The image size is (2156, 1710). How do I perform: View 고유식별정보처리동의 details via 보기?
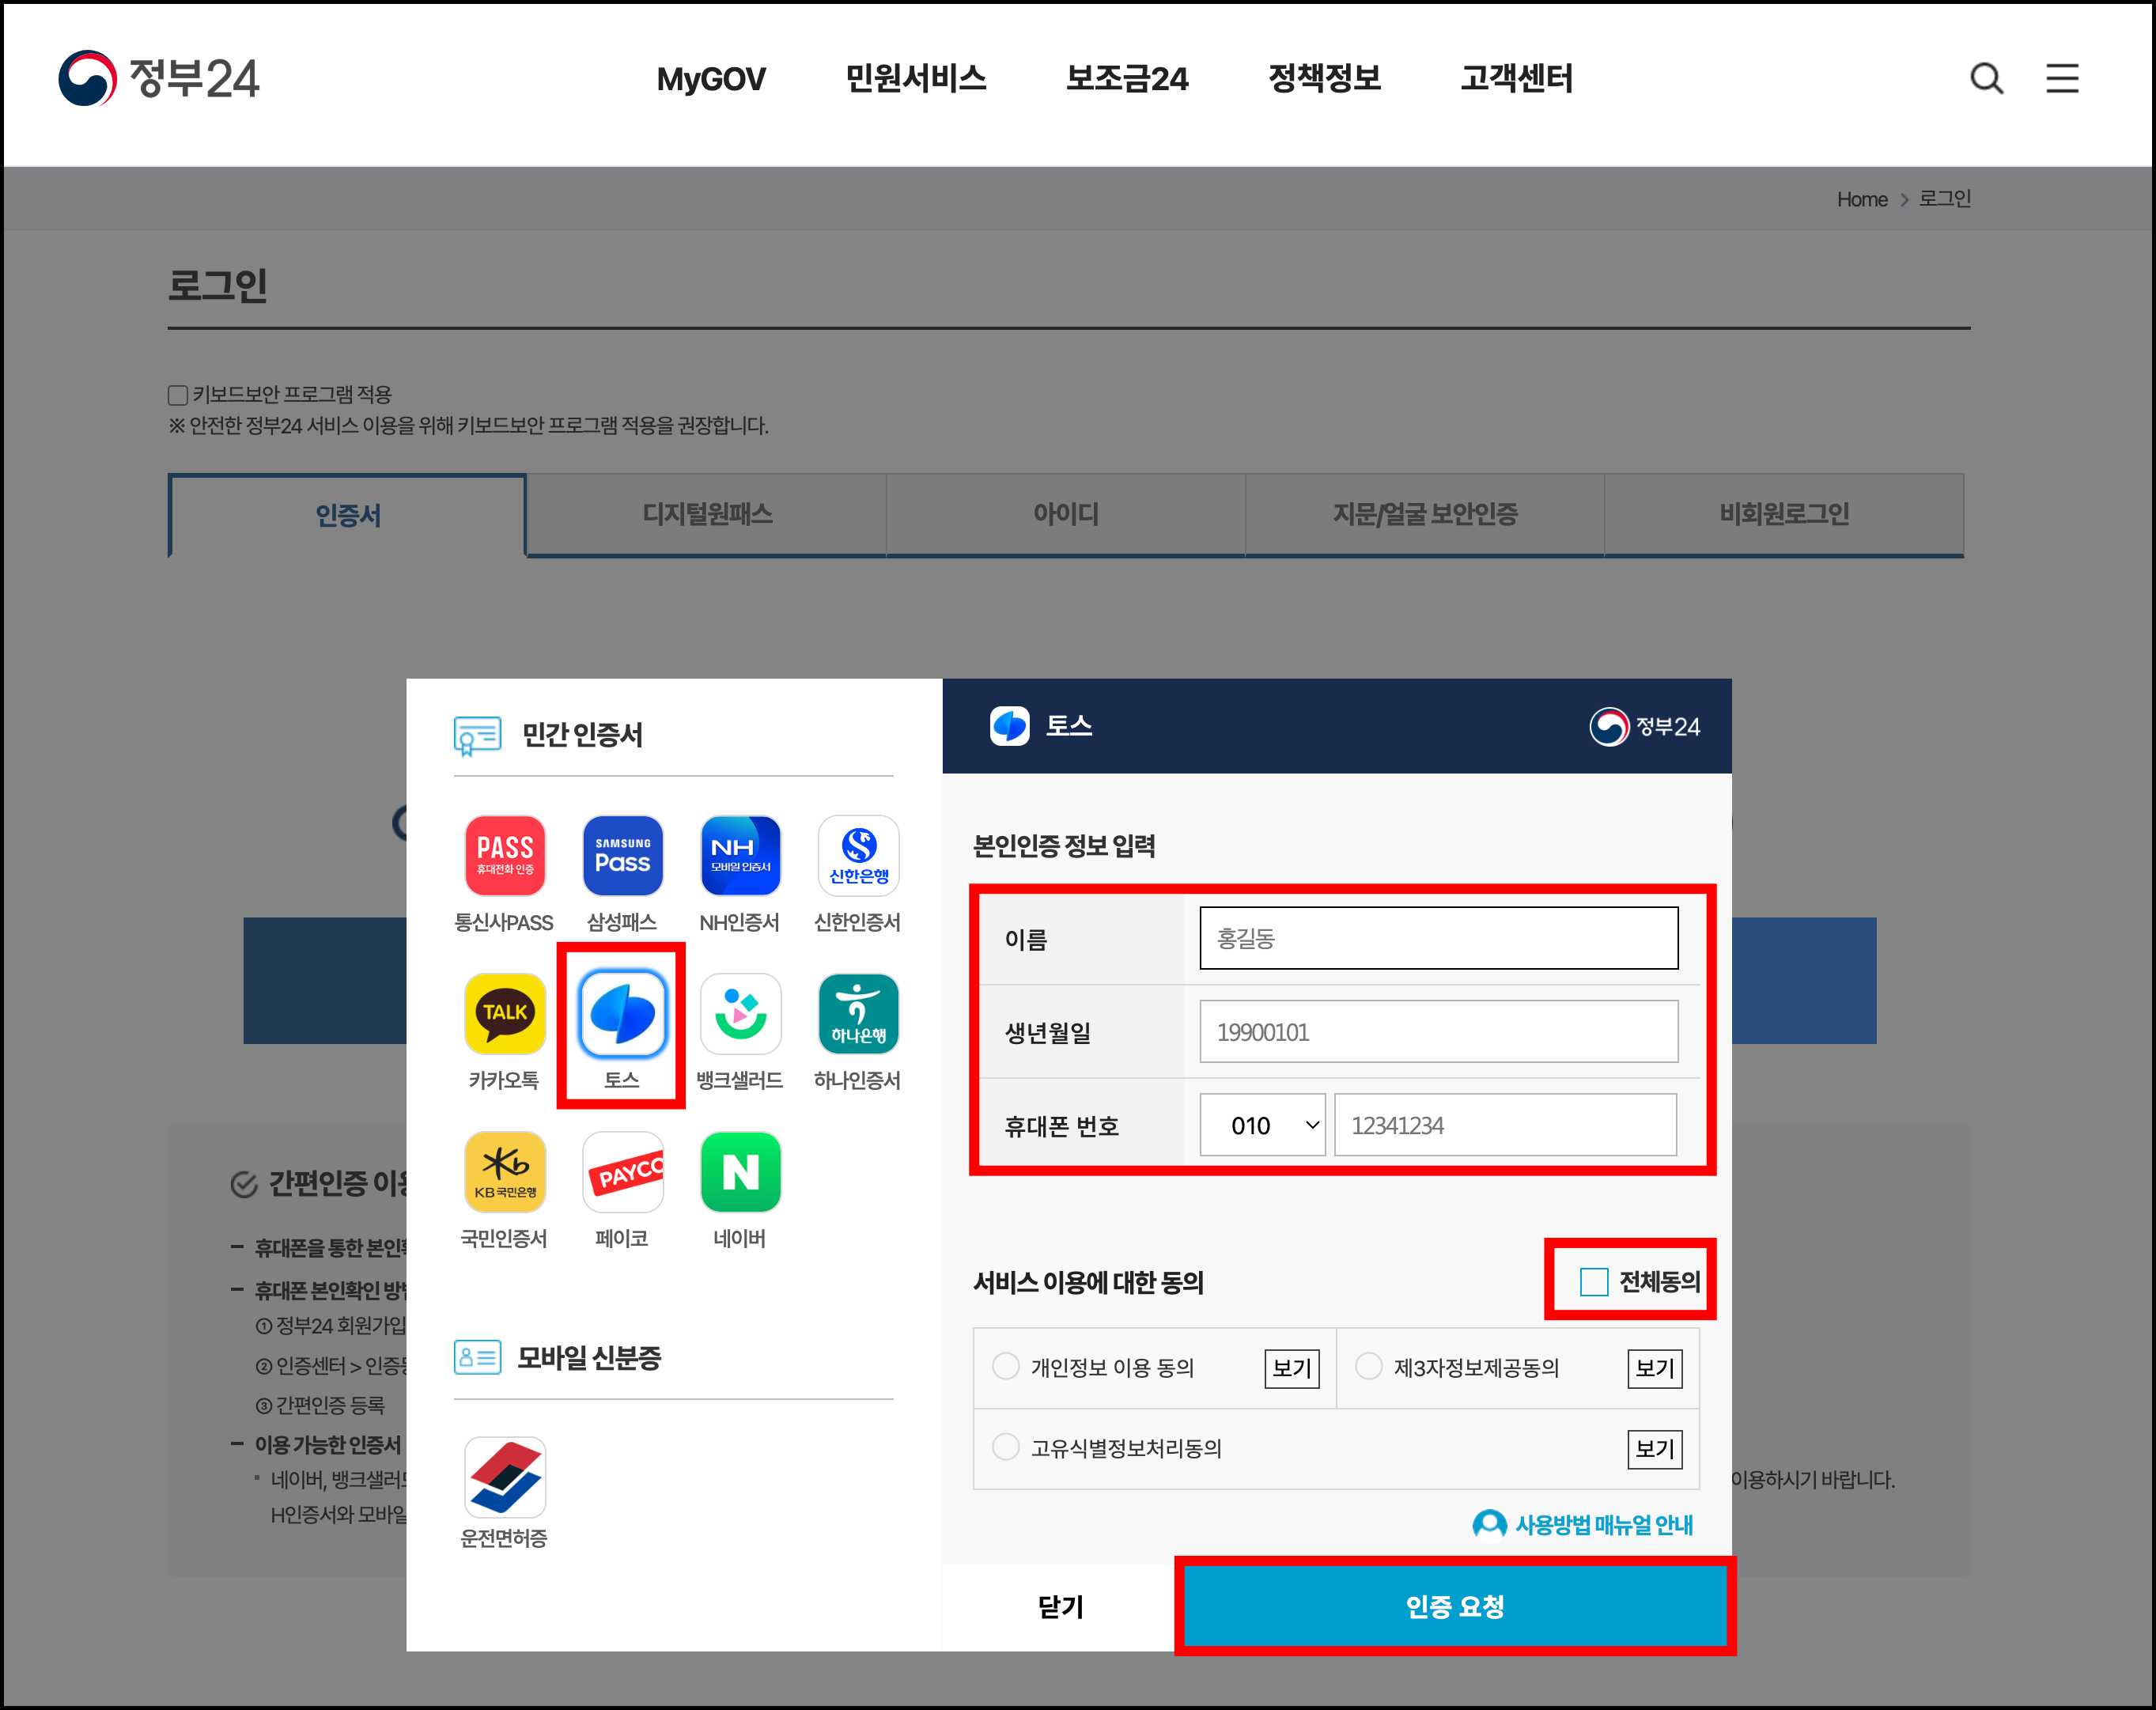[x=1655, y=1449]
